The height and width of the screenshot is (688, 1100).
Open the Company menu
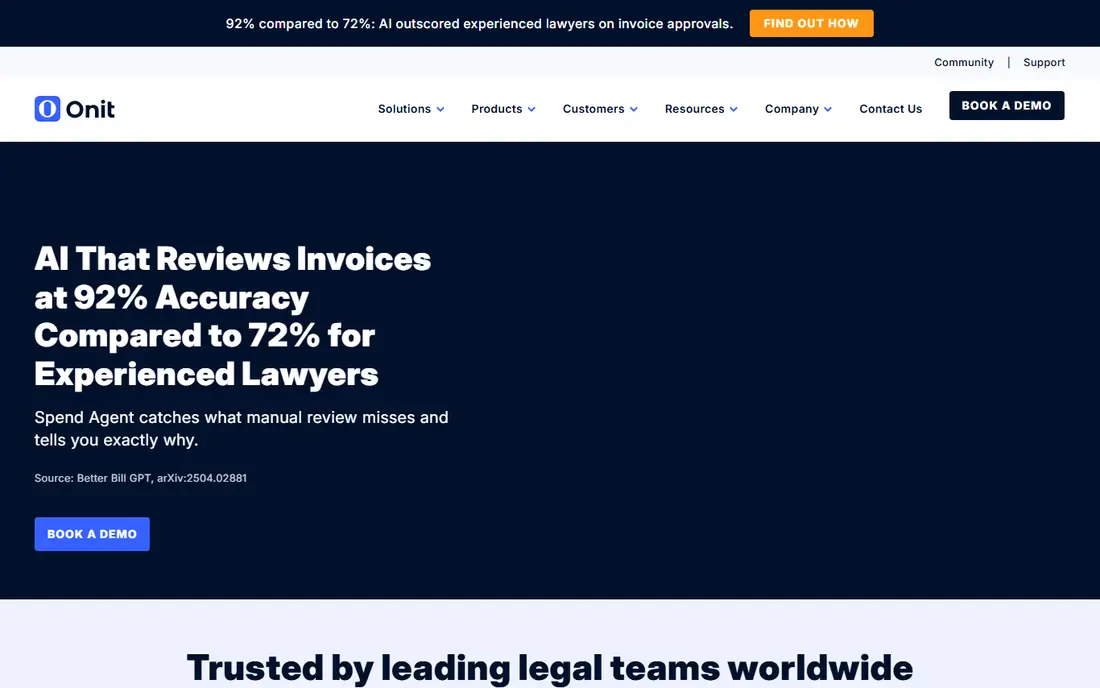(791, 109)
